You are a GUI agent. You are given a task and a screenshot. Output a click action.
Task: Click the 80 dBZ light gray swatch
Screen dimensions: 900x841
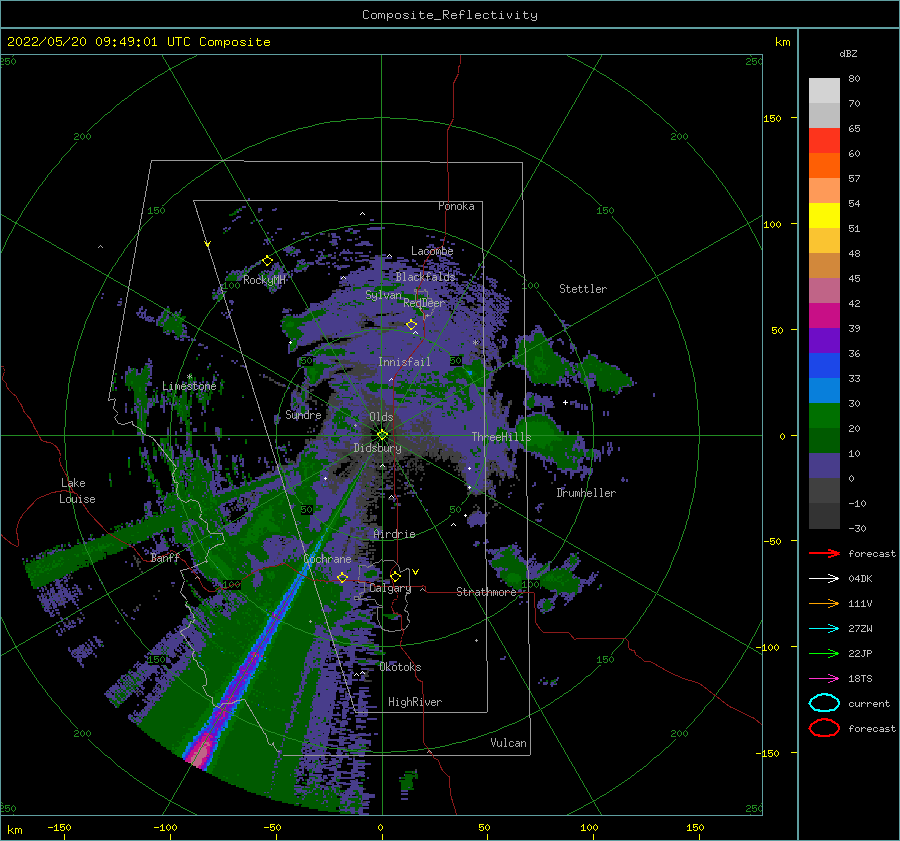click(x=824, y=90)
